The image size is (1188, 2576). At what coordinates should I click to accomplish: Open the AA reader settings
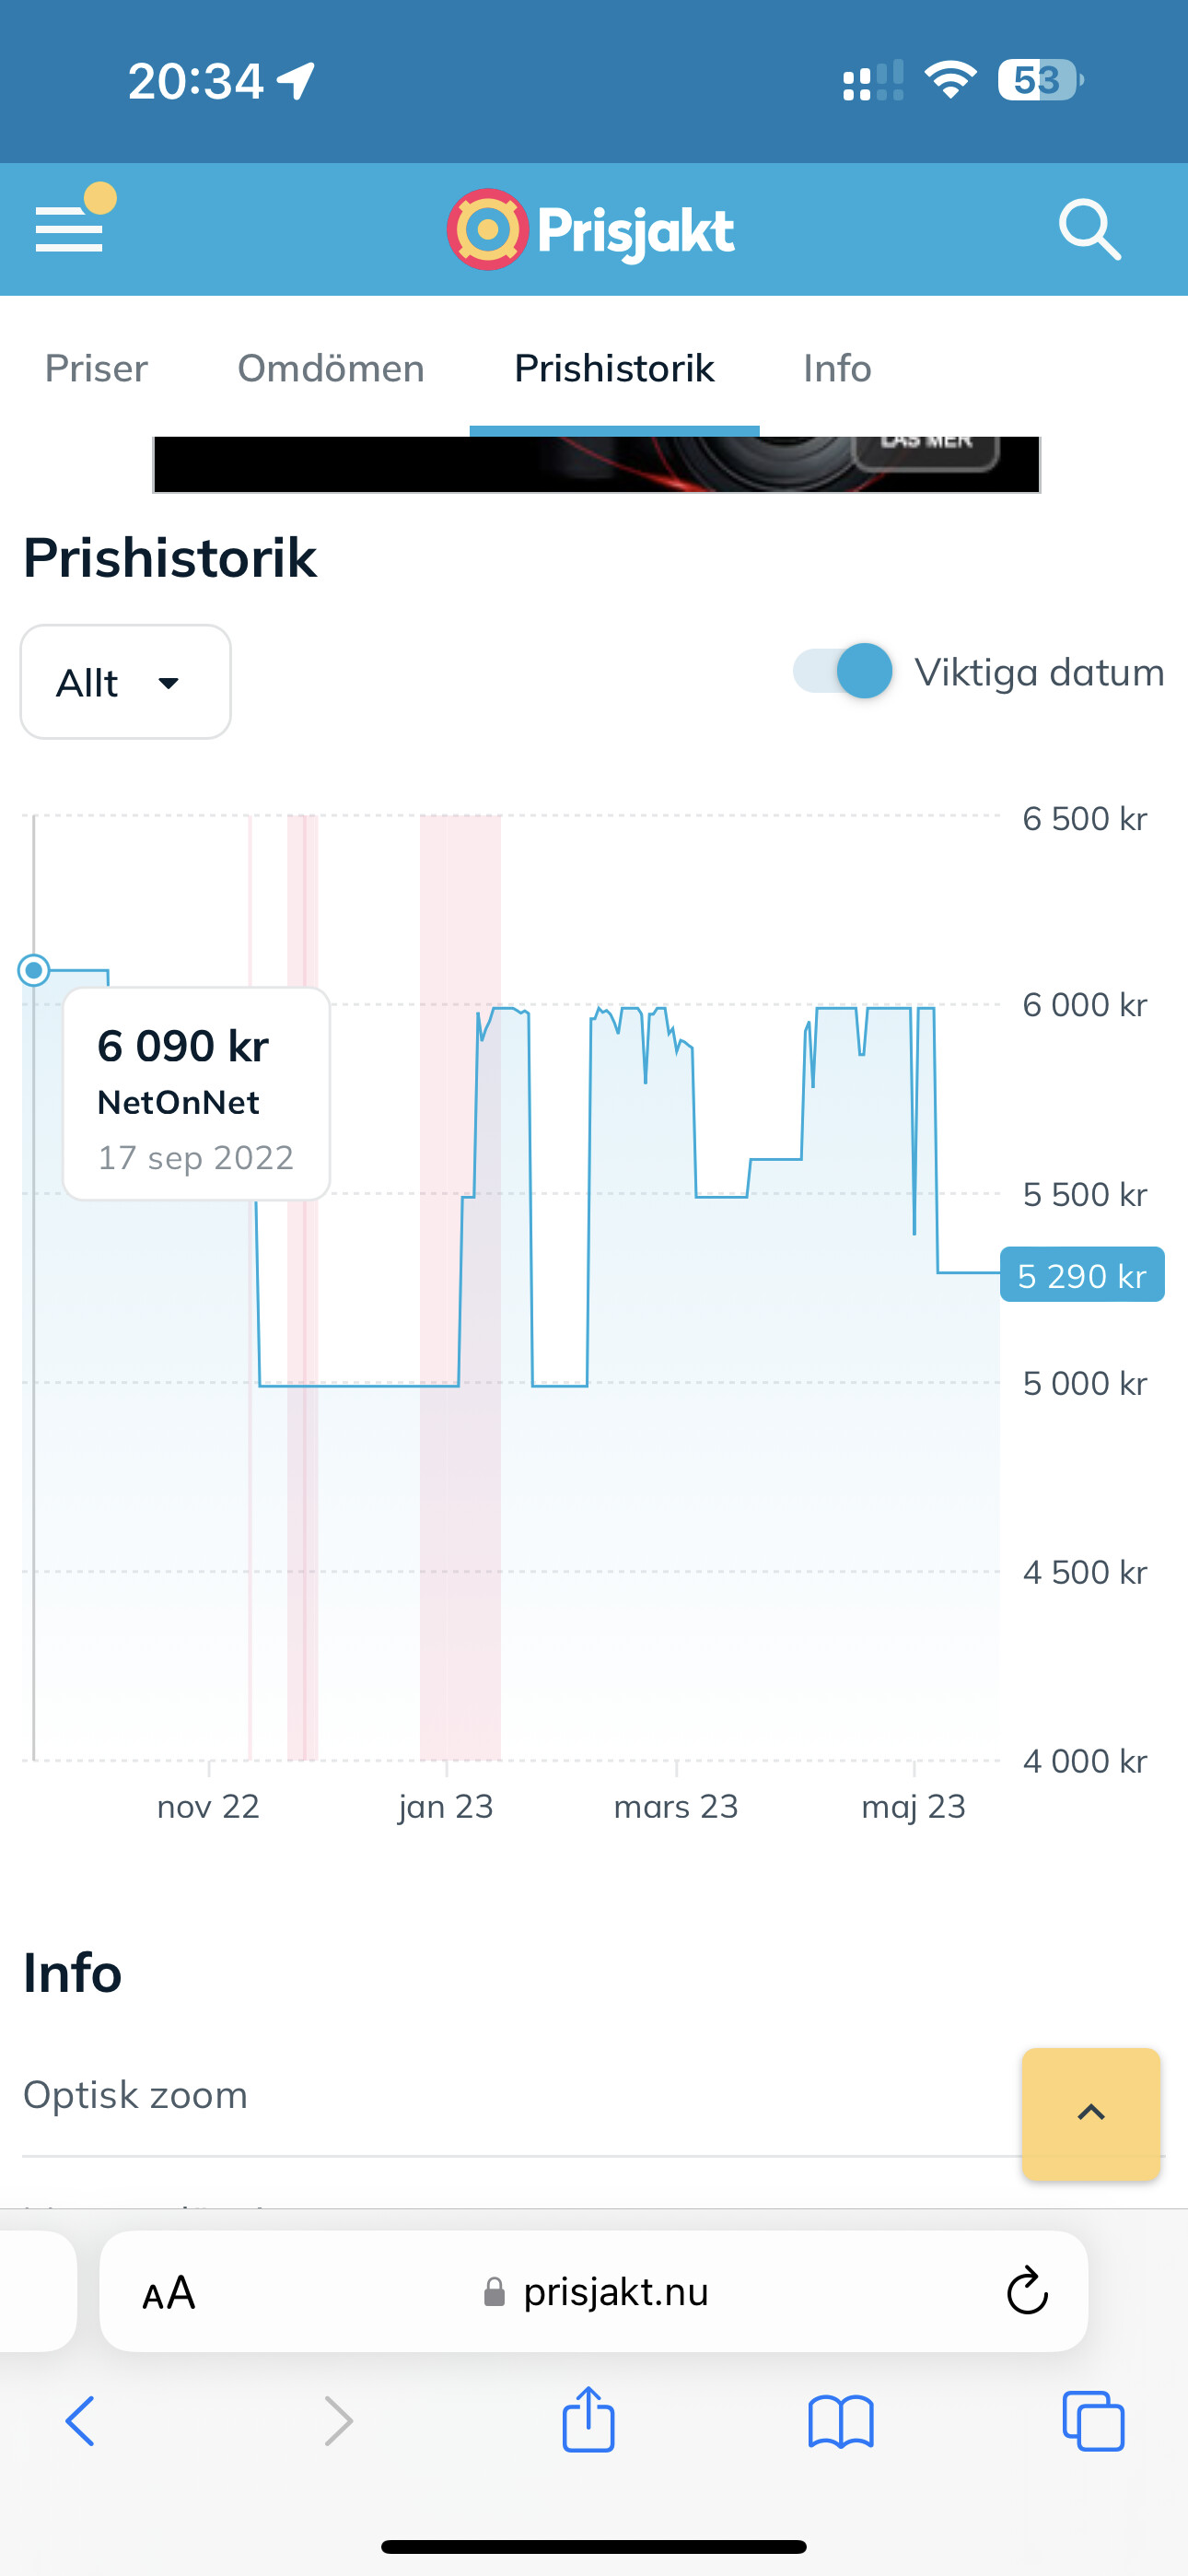point(168,2292)
